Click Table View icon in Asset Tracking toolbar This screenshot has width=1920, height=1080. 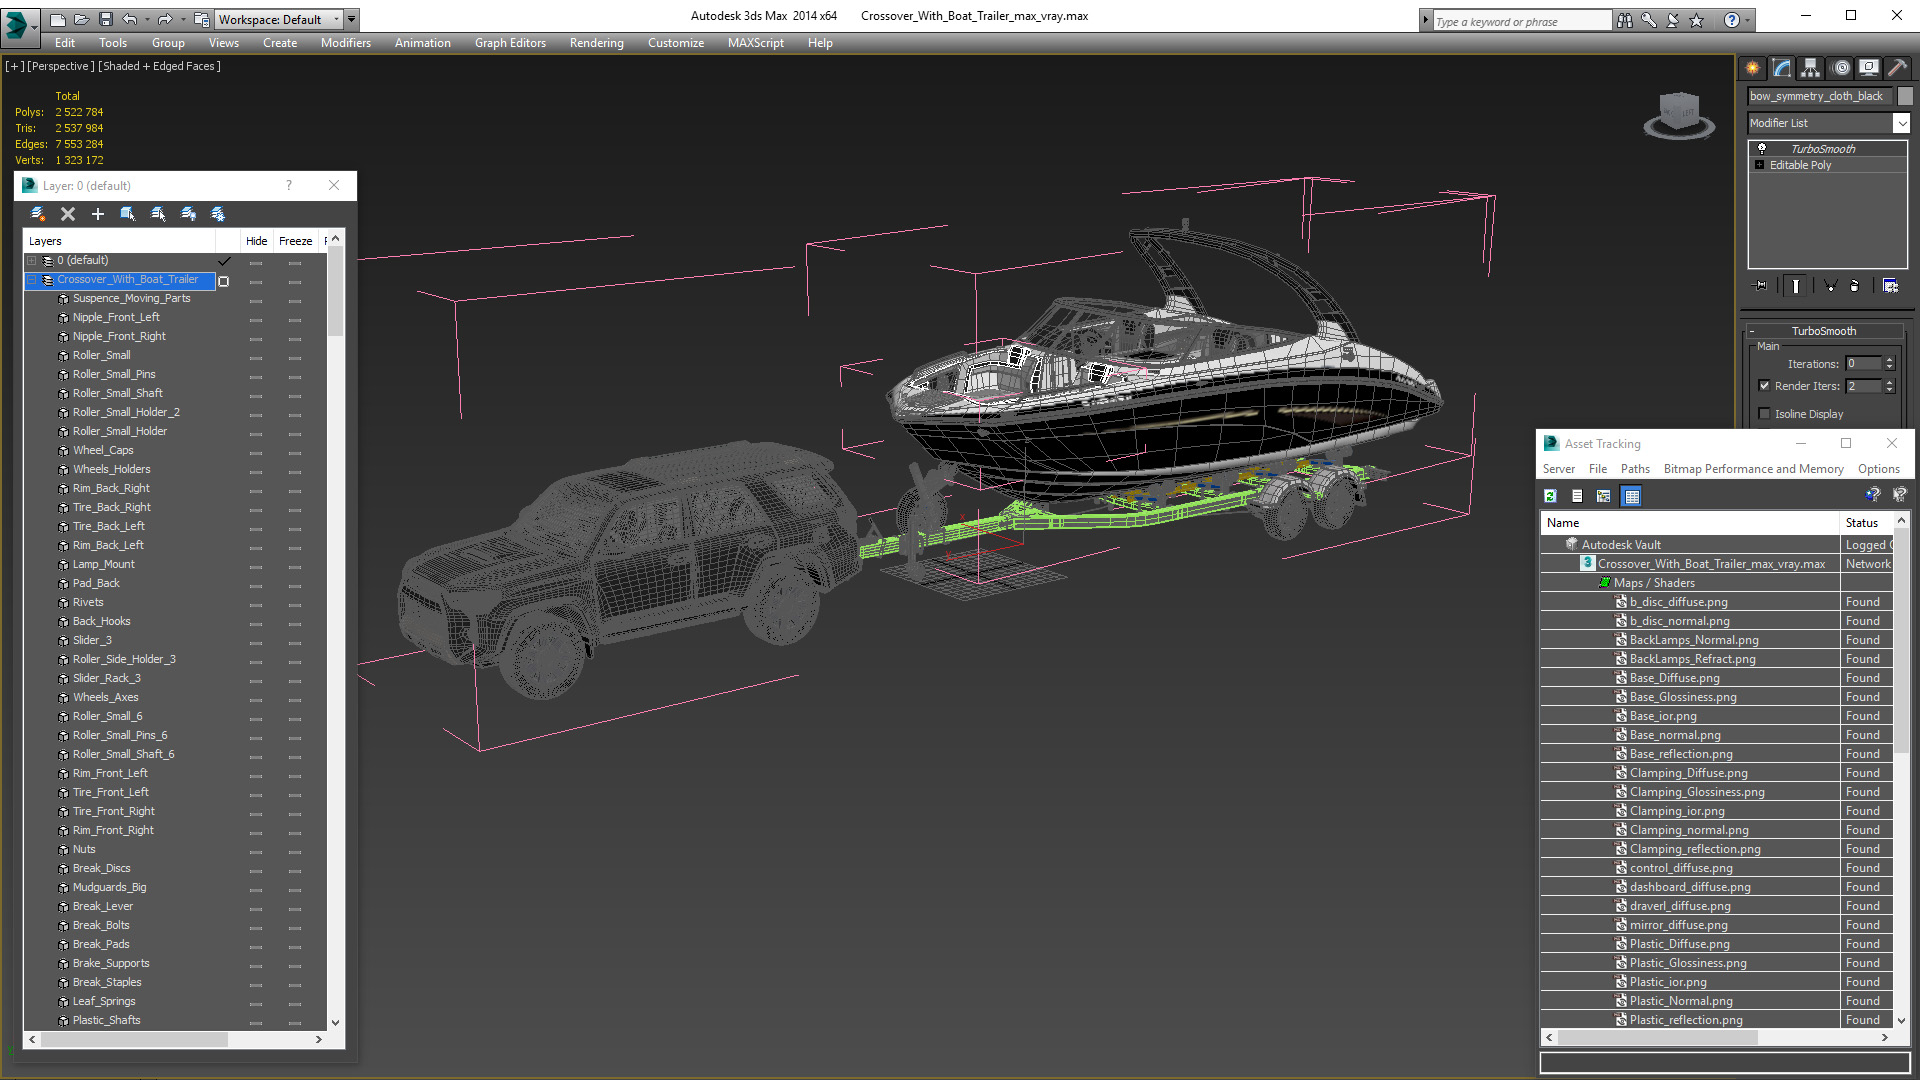pos(1631,496)
